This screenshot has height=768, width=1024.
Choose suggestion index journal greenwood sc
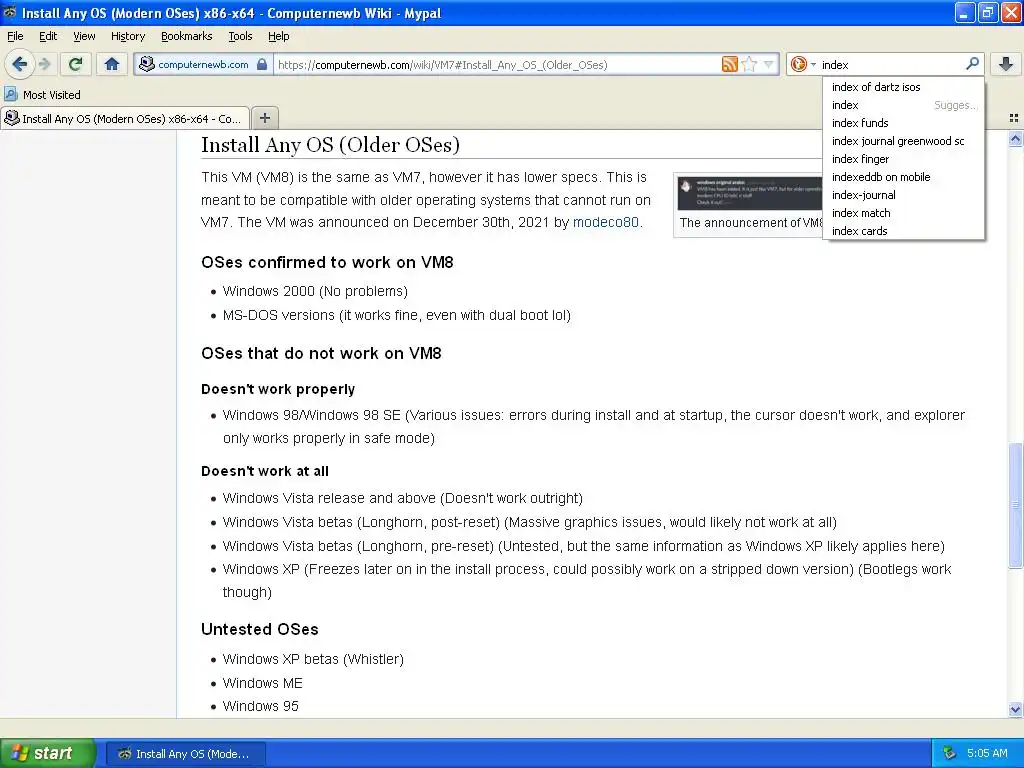click(904, 141)
